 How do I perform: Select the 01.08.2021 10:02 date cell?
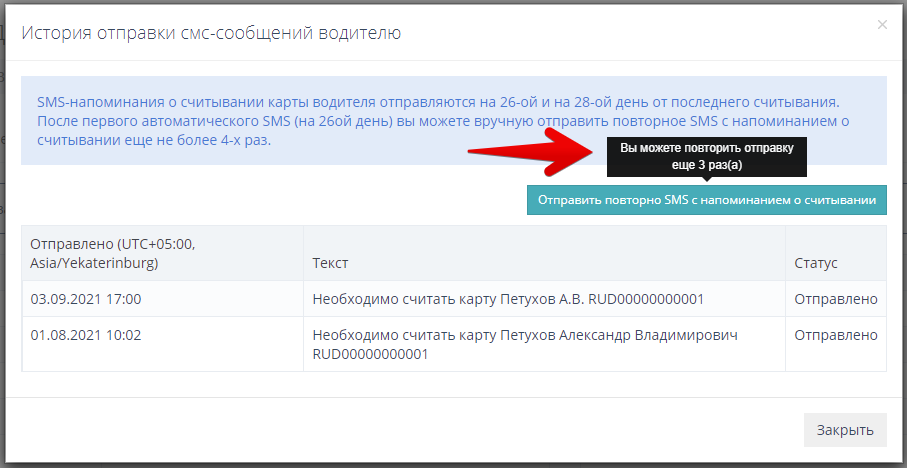click(x=86, y=335)
